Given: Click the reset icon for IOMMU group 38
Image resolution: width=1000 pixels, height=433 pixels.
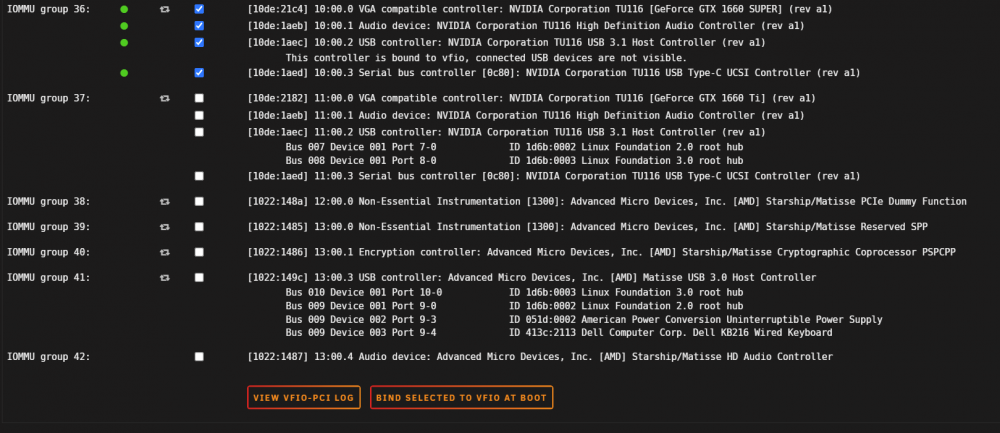Looking at the screenshot, I should [x=165, y=202].
